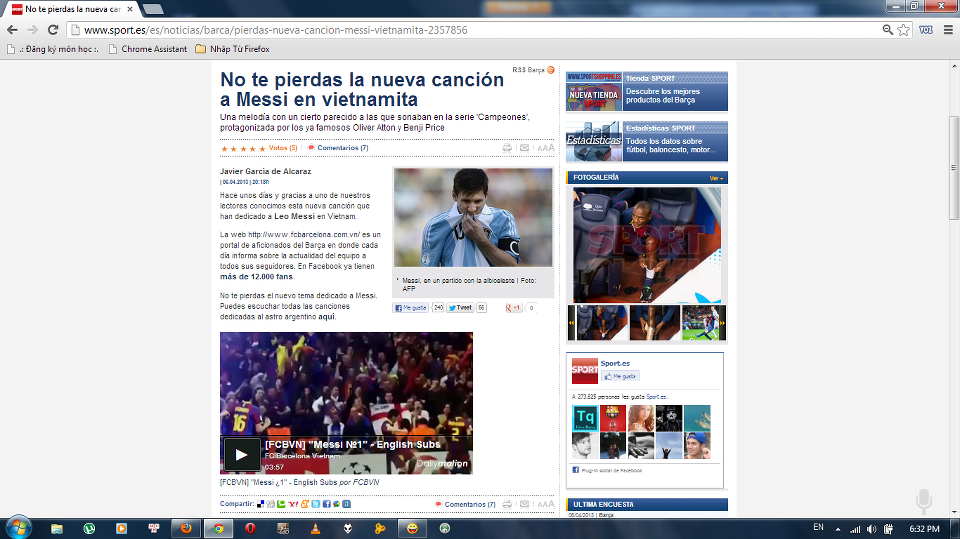The width and height of the screenshot is (960, 539).
Task: Click the Facebook Me gusta button under the photo
Action: click(410, 308)
